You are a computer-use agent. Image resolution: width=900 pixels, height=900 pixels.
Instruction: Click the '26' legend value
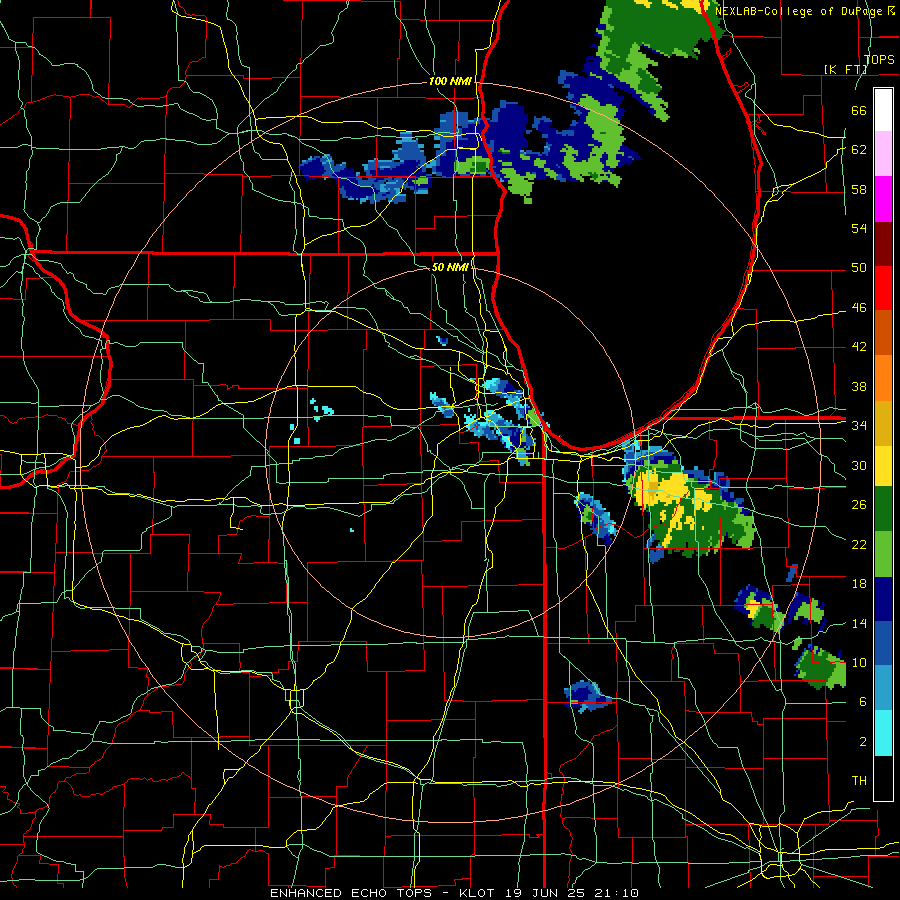pyautogui.click(x=859, y=505)
